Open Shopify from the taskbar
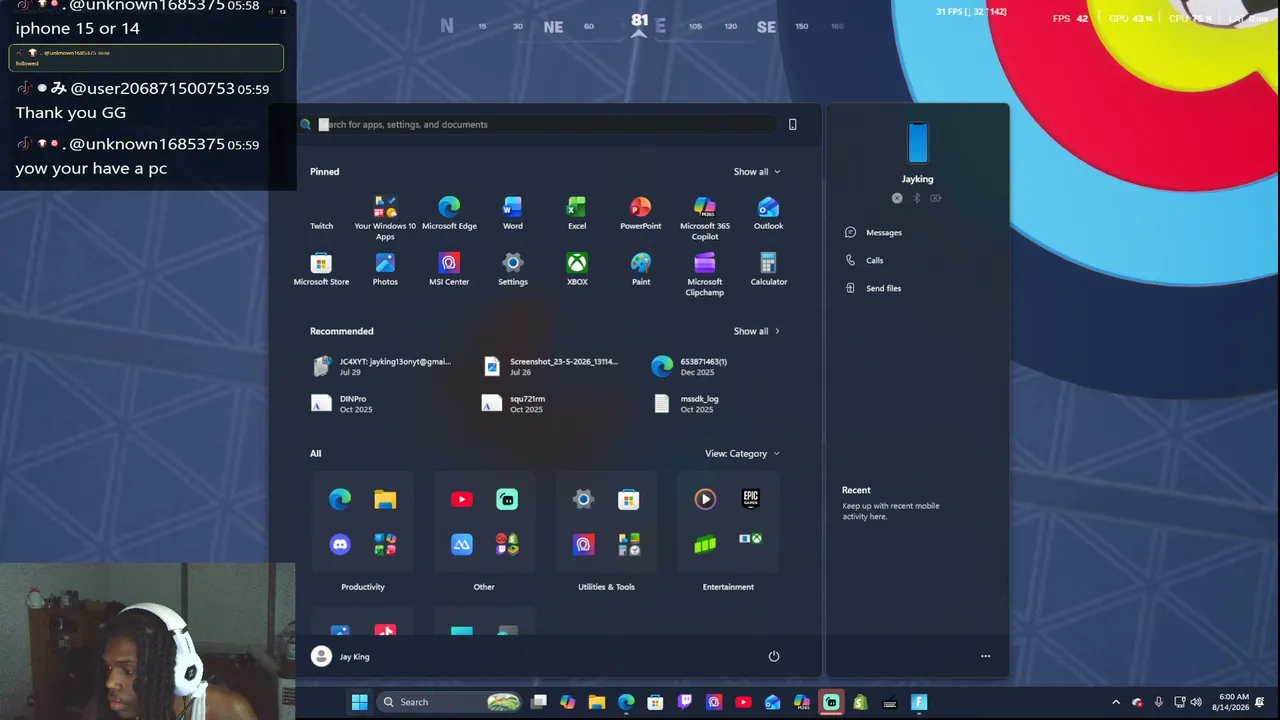1280x720 pixels. click(860, 702)
